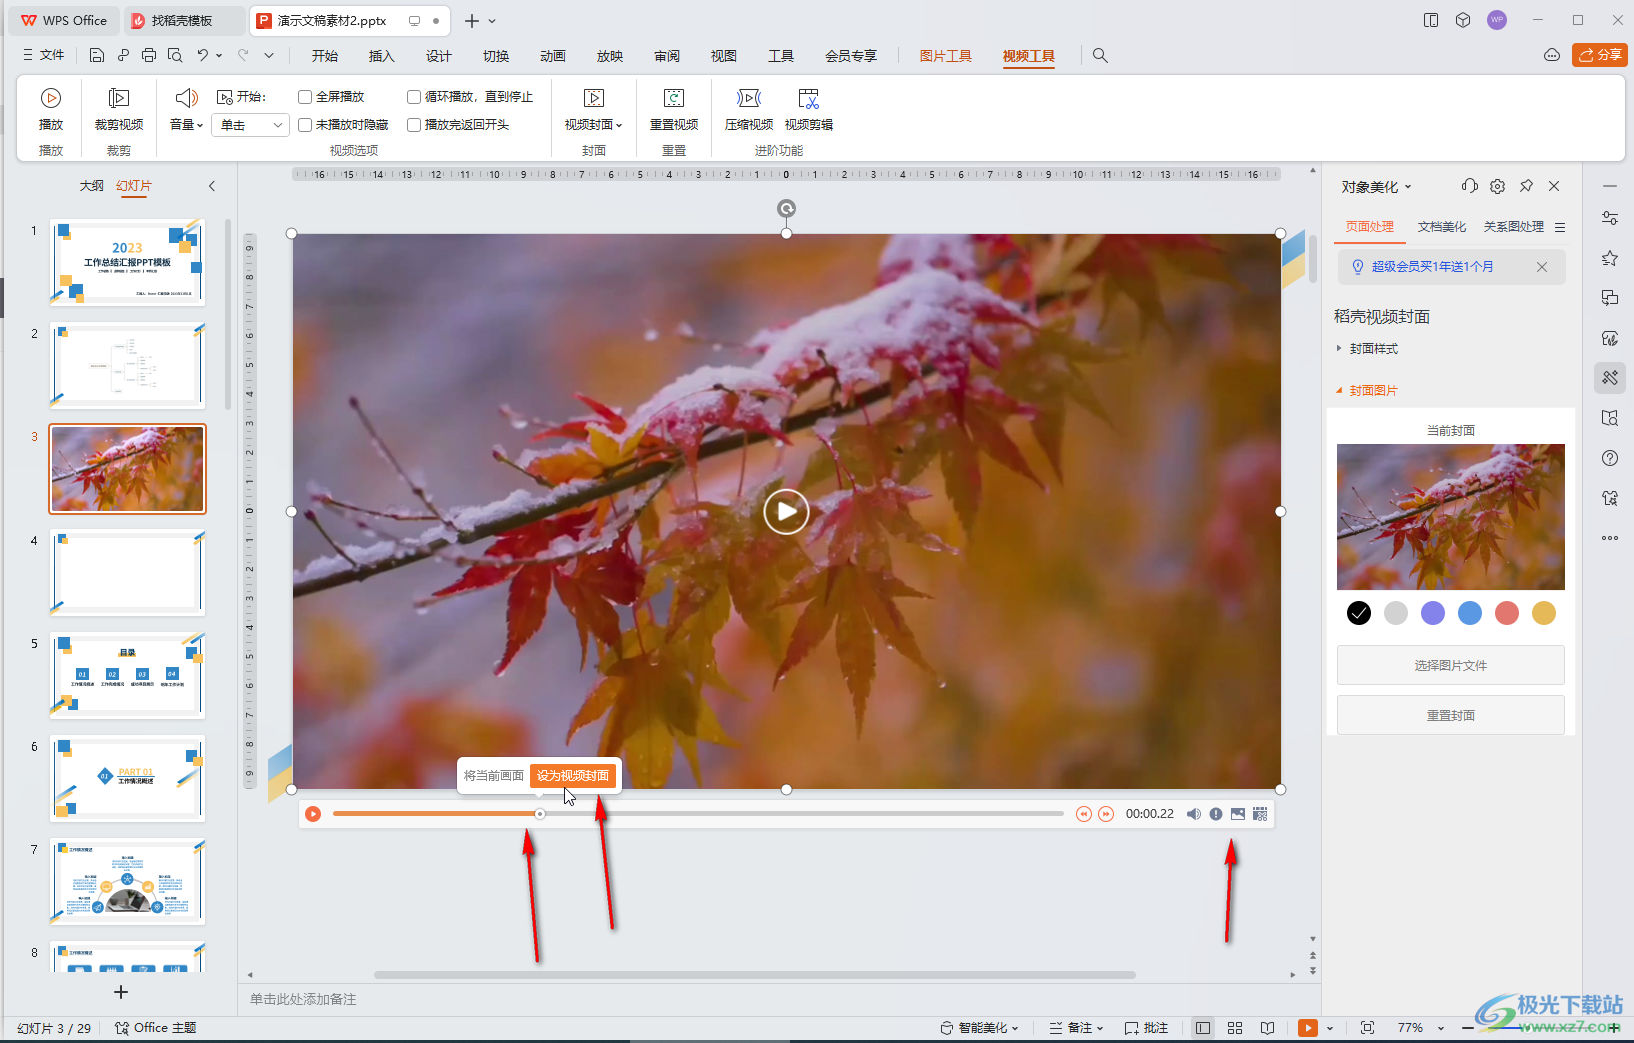Image resolution: width=1634 pixels, height=1043 pixels.
Task: Add a new slide with plus button
Action: (x=121, y=992)
